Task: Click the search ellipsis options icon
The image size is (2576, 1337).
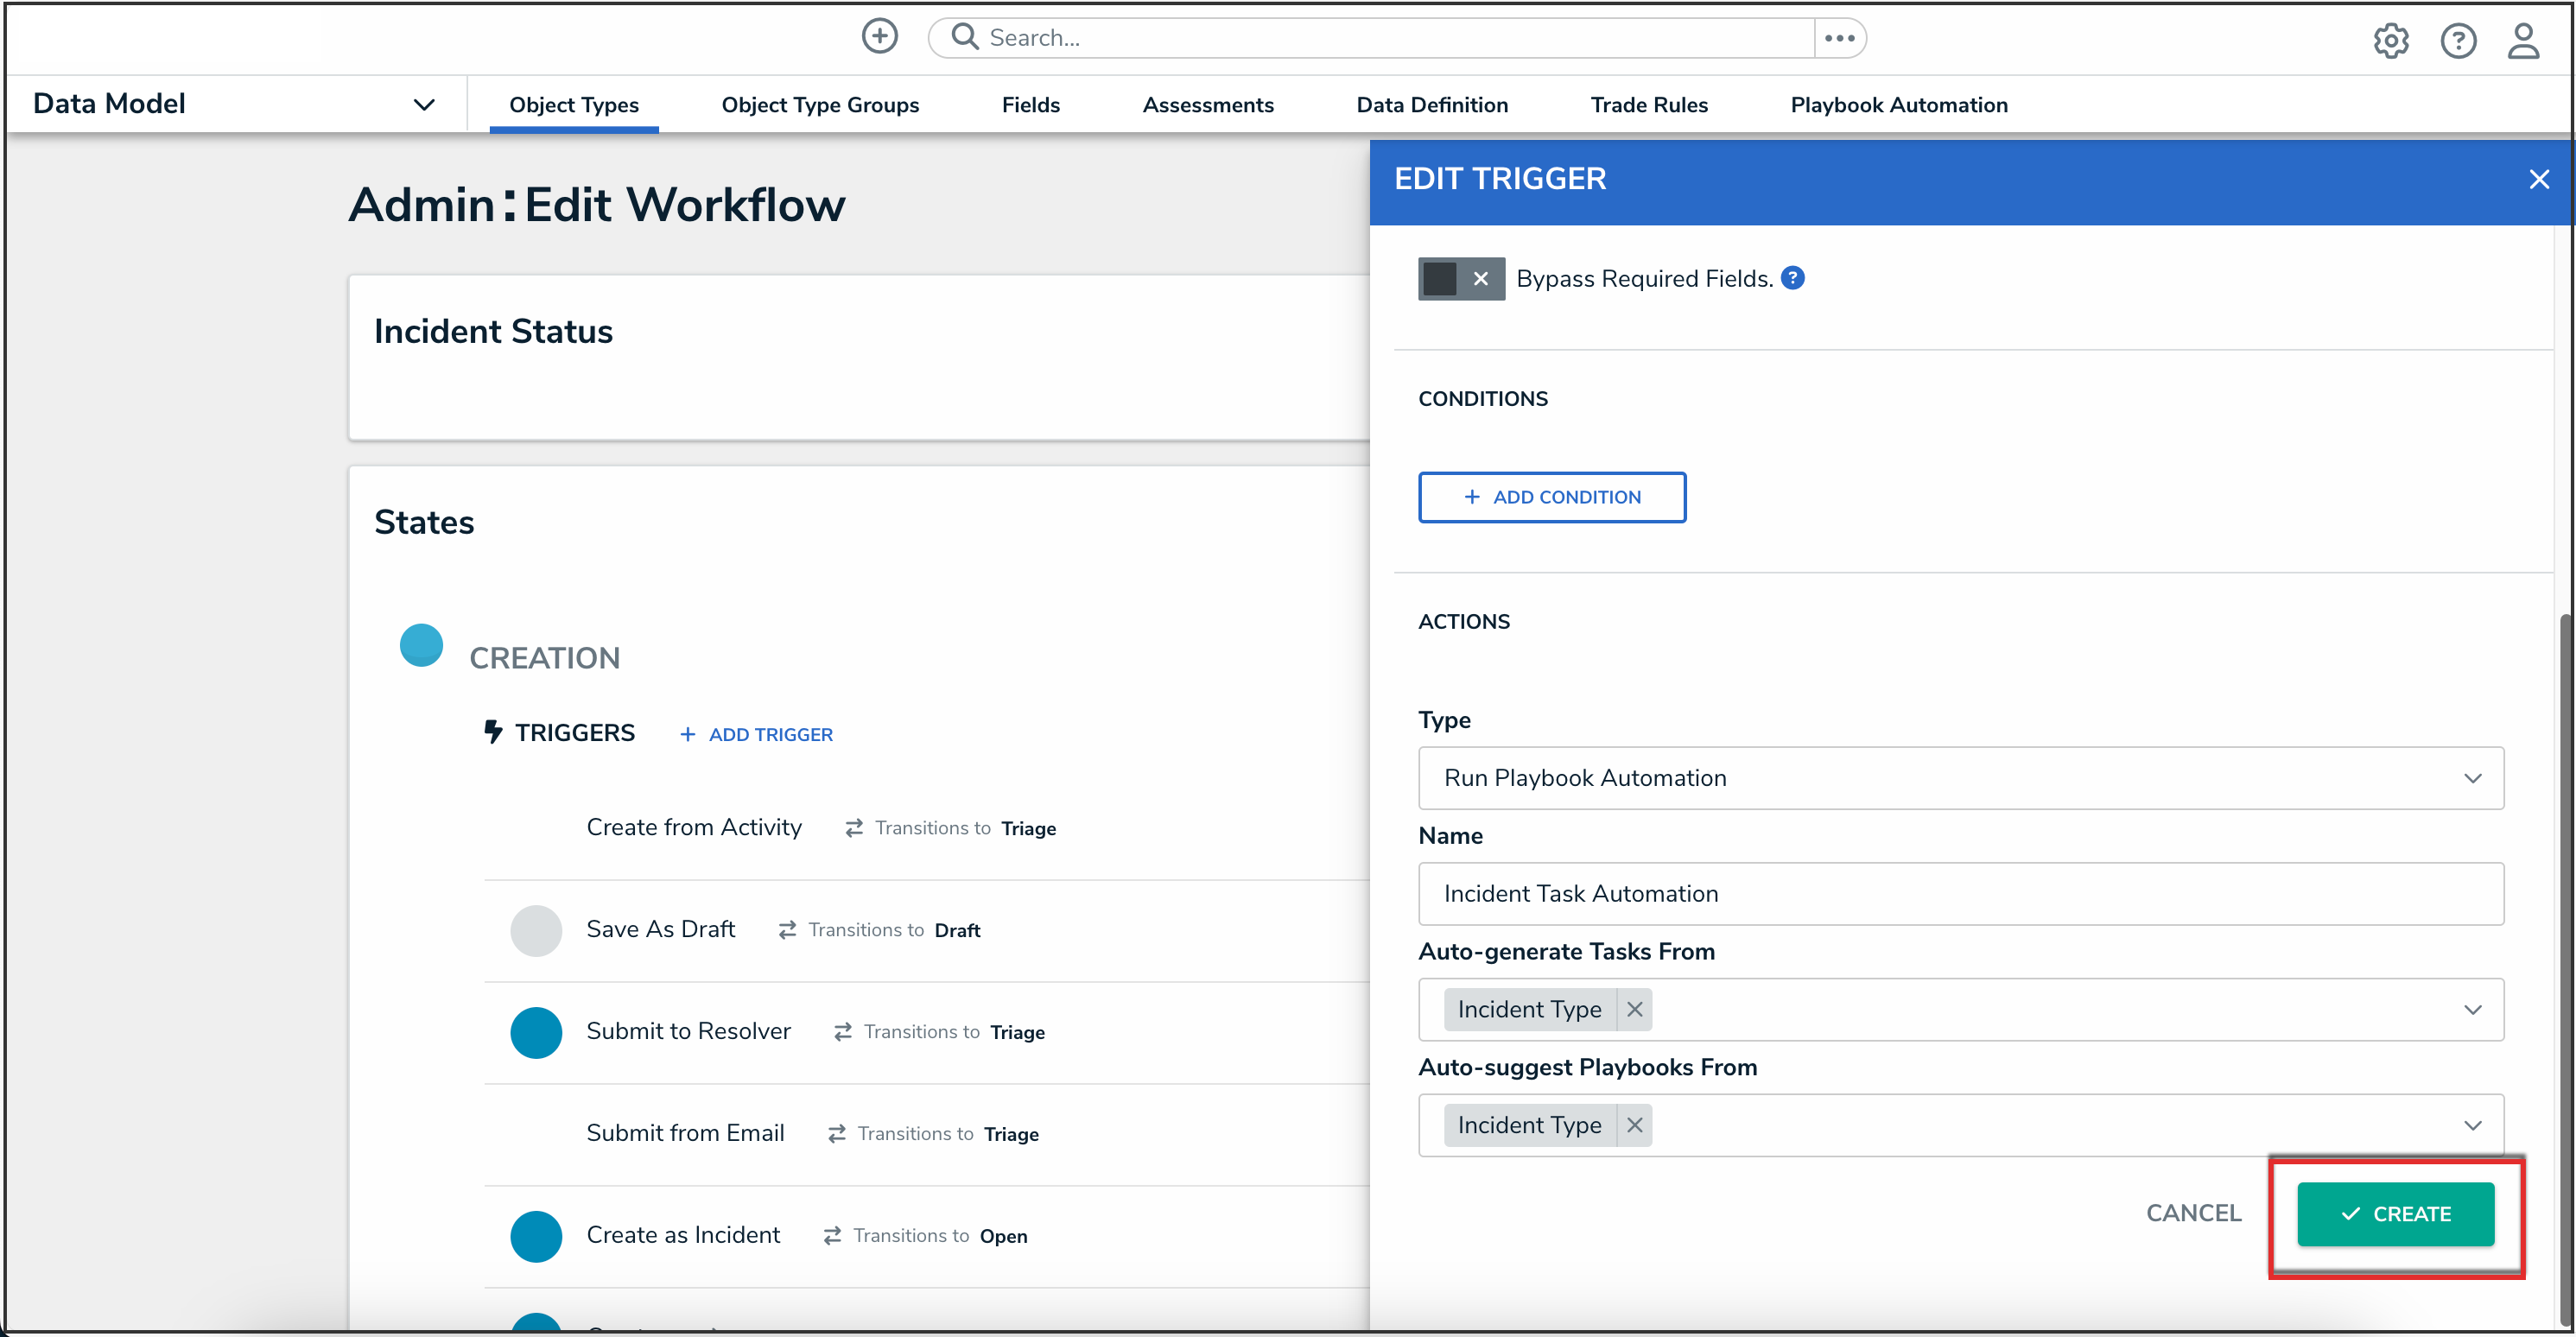Action: tap(1839, 38)
